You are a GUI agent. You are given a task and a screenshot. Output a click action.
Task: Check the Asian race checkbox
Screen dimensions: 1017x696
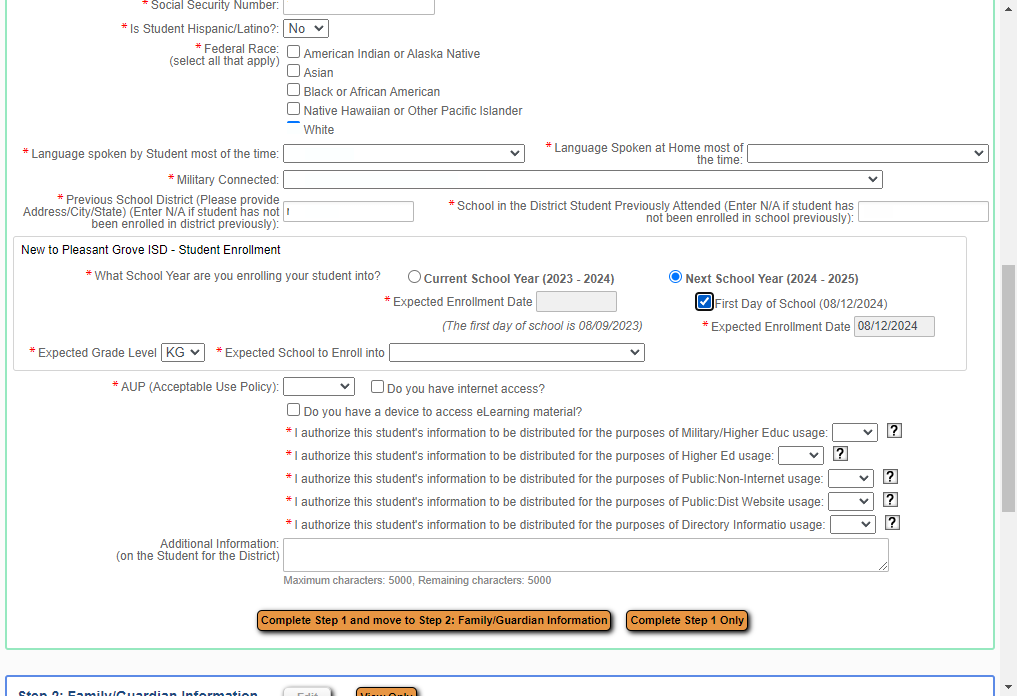(294, 71)
